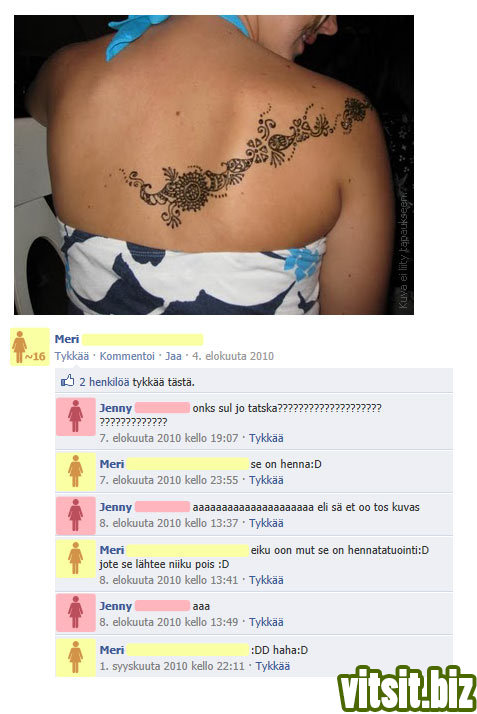This screenshot has height=714, width=477.
Task: Like Jenny's 19:07 comment with Tykkää
Action: tap(266, 438)
